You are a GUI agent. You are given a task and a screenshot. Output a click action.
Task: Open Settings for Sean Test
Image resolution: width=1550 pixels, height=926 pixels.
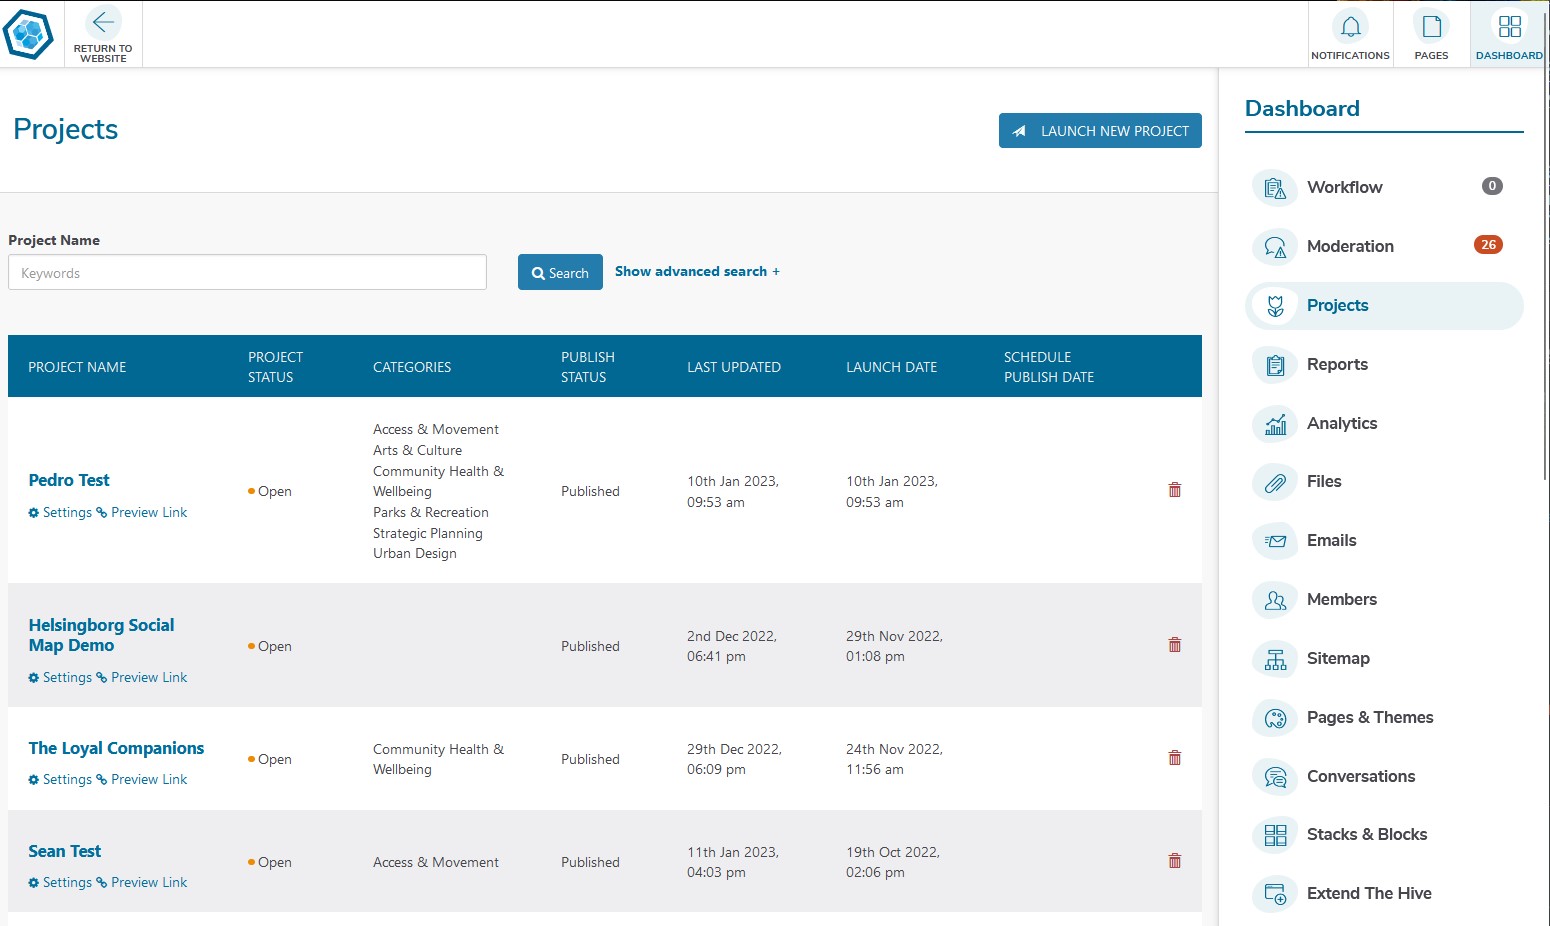[60, 882]
